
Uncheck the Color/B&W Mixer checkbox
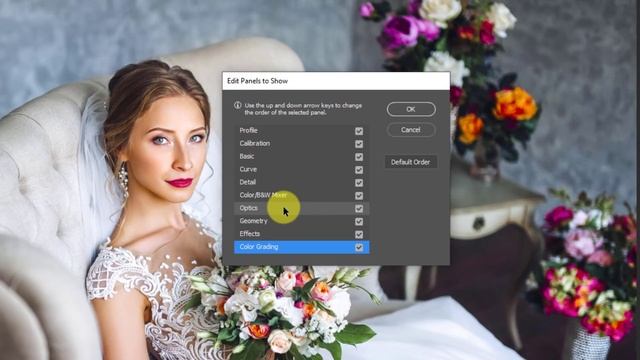(359, 196)
